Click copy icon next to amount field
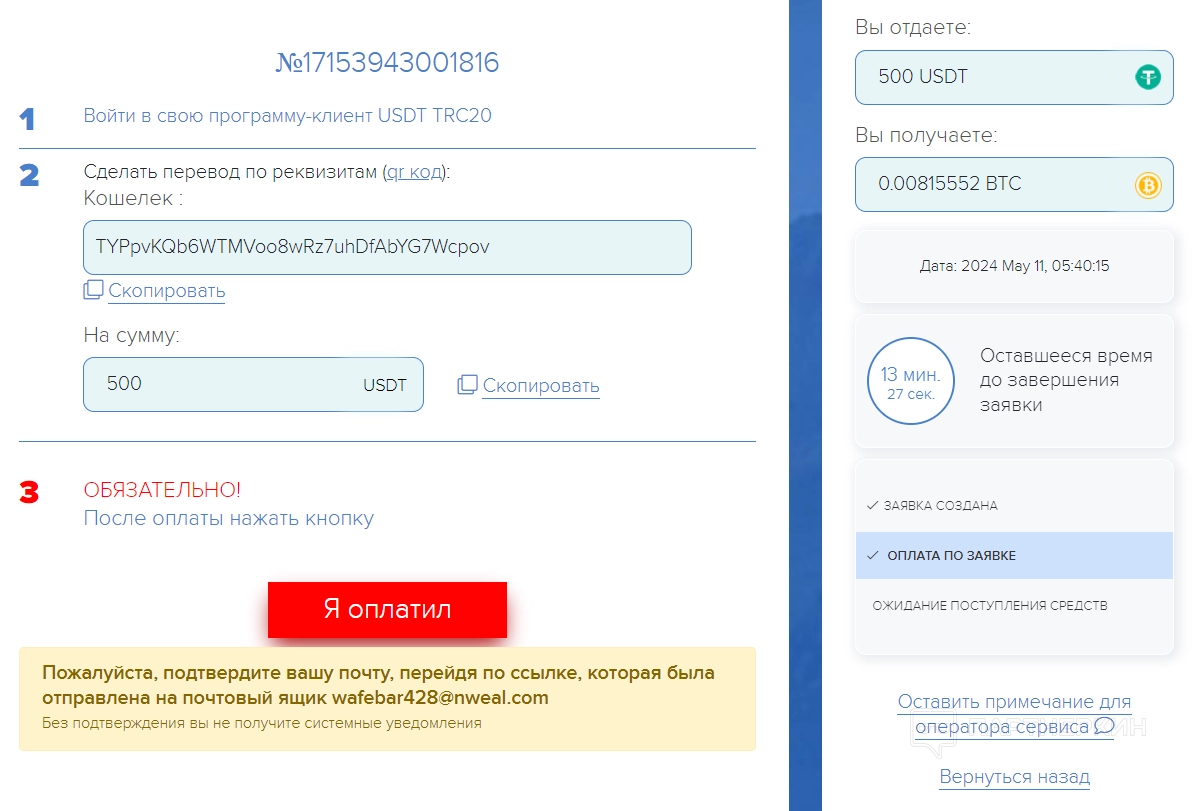The image size is (1198, 811). pyautogui.click(x=468, y=384)
